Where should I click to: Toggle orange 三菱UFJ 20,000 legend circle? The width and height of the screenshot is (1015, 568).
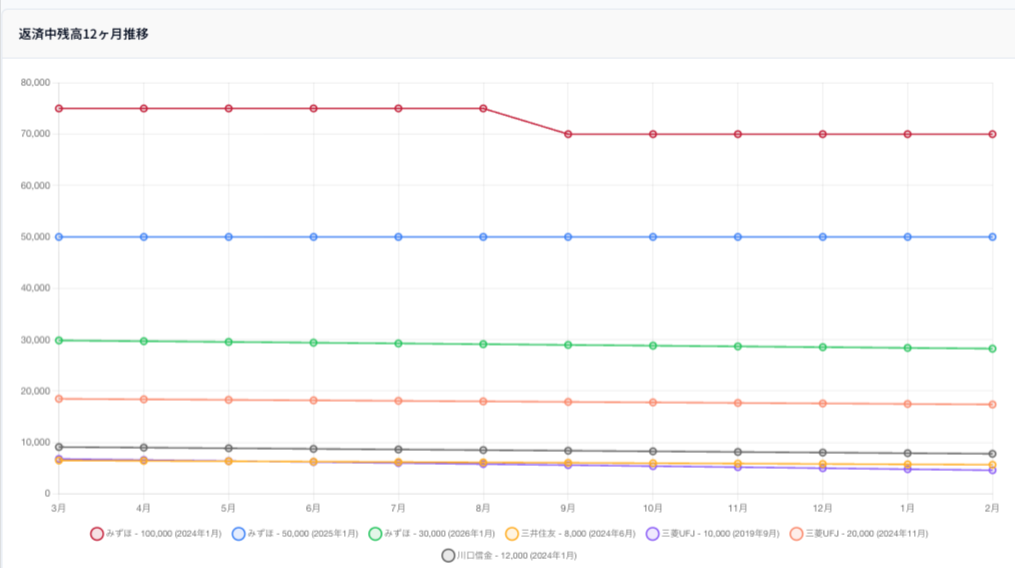click(x=797, y=534)
